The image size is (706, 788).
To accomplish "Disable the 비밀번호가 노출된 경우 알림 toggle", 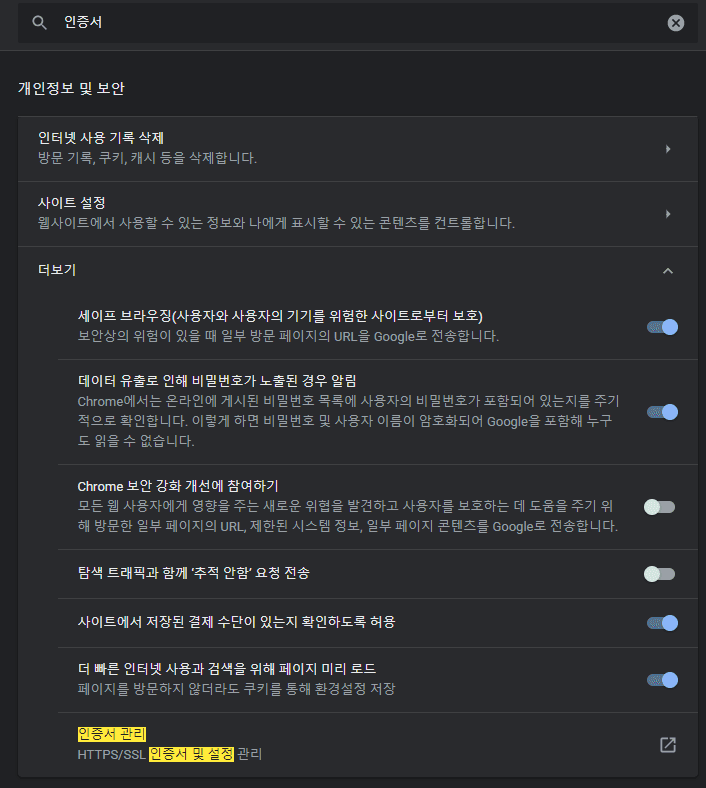I will coord(662,412).
